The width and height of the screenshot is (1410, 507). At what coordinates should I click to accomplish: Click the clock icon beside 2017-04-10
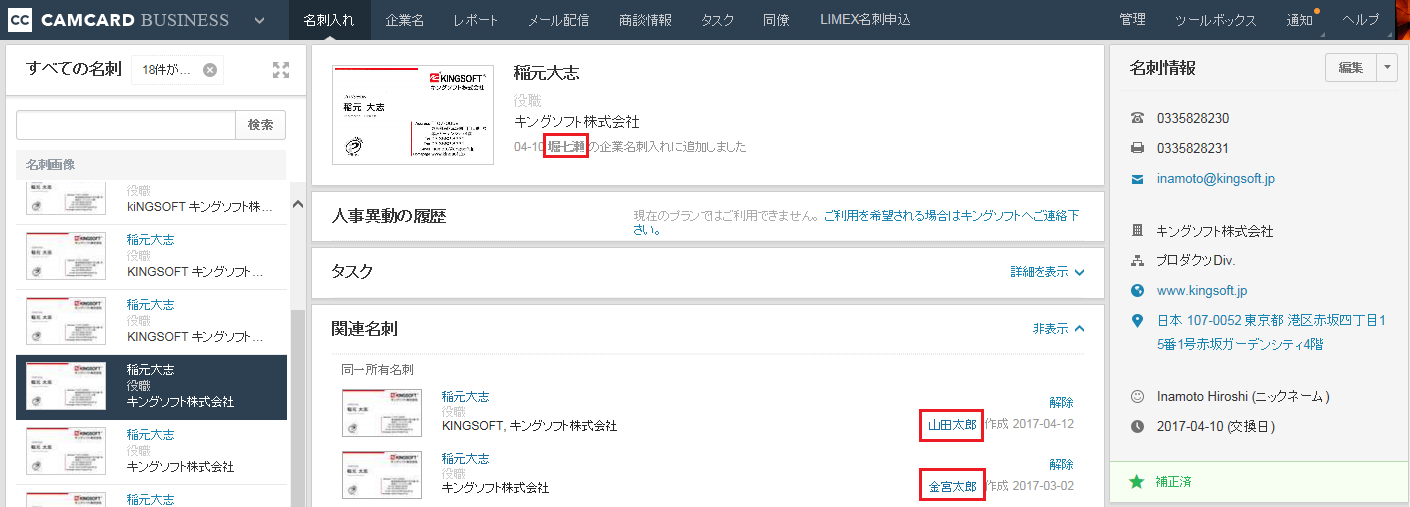click(1136, 426)
